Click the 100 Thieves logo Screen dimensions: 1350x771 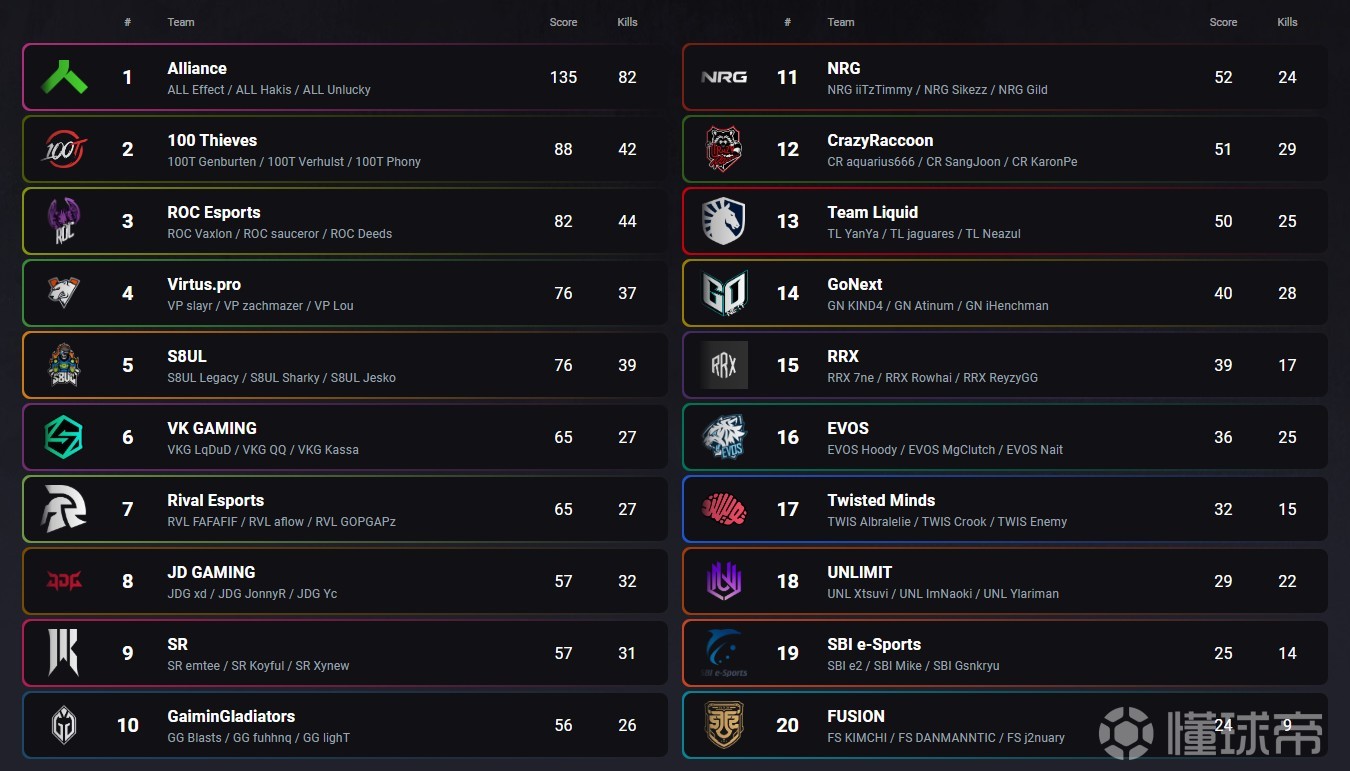(x=64, y=149)
